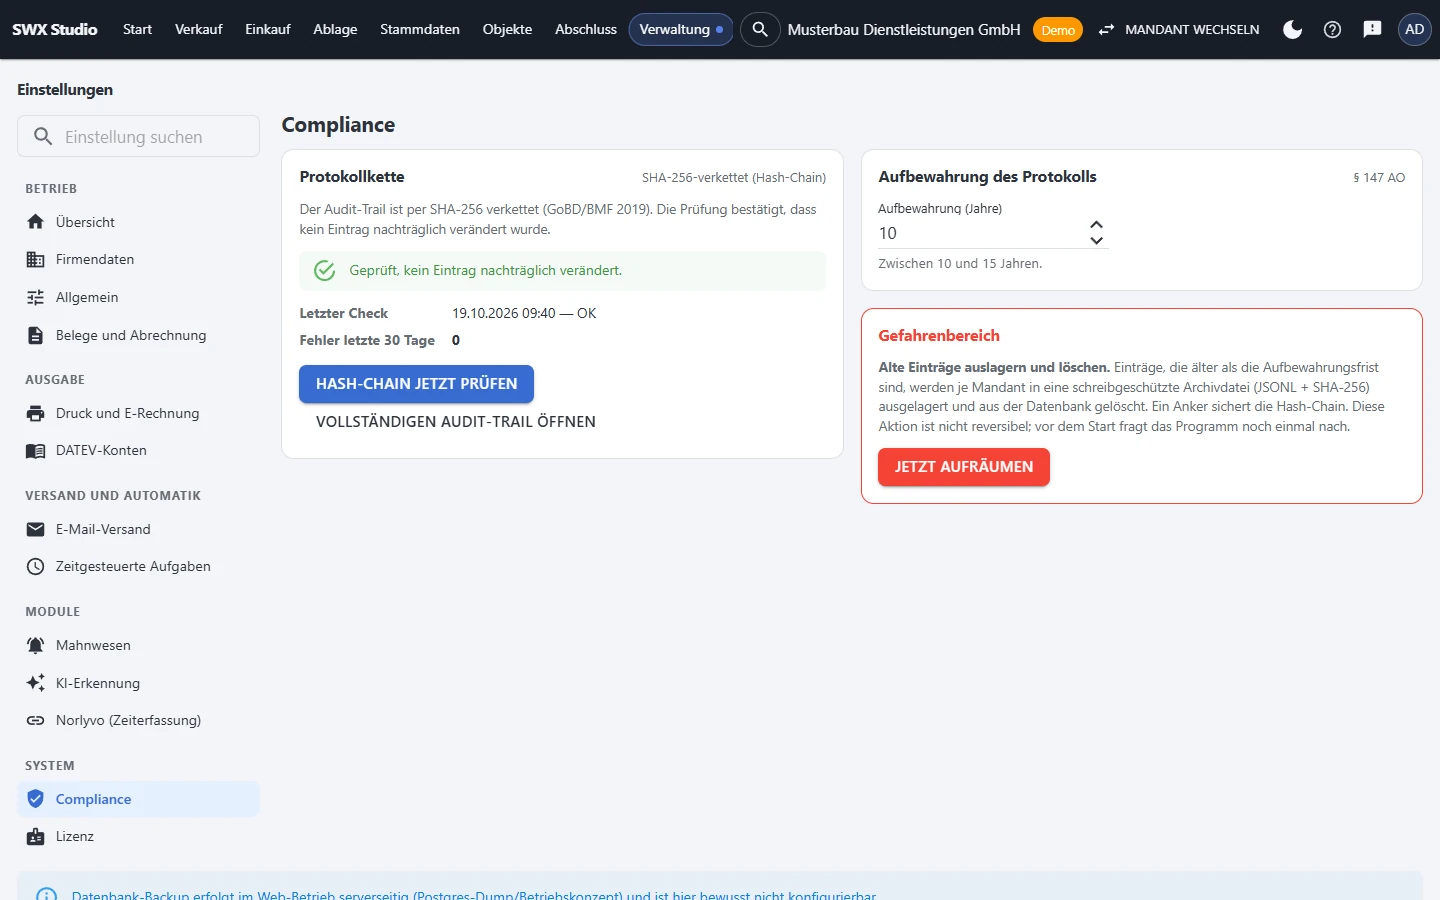Open KI-Erkennung module settings
The height and width of the screenshot is (900, 1440).
pyautogui.click(x=138, y=683)
